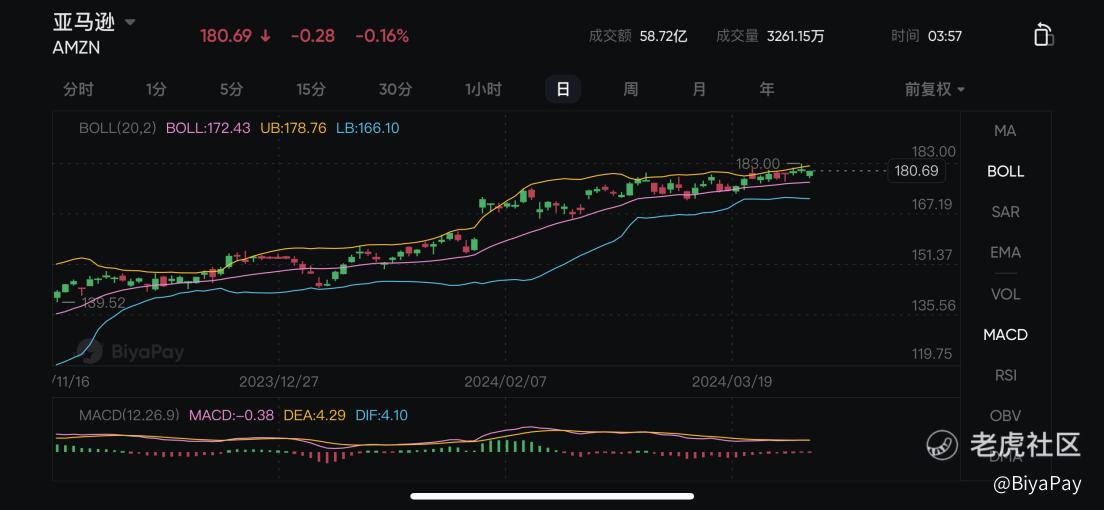Click the 119.75 price axis label

point(932,354)
